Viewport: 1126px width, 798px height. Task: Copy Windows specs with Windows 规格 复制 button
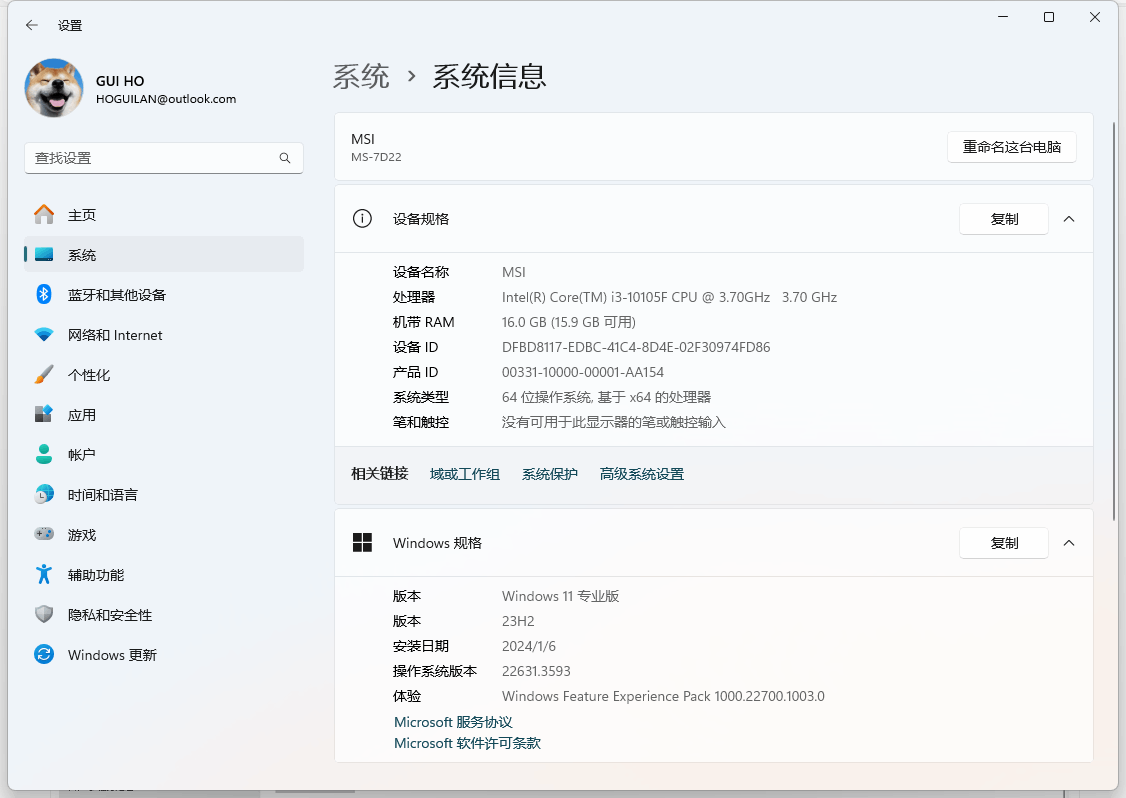(x=1004, y=543)
